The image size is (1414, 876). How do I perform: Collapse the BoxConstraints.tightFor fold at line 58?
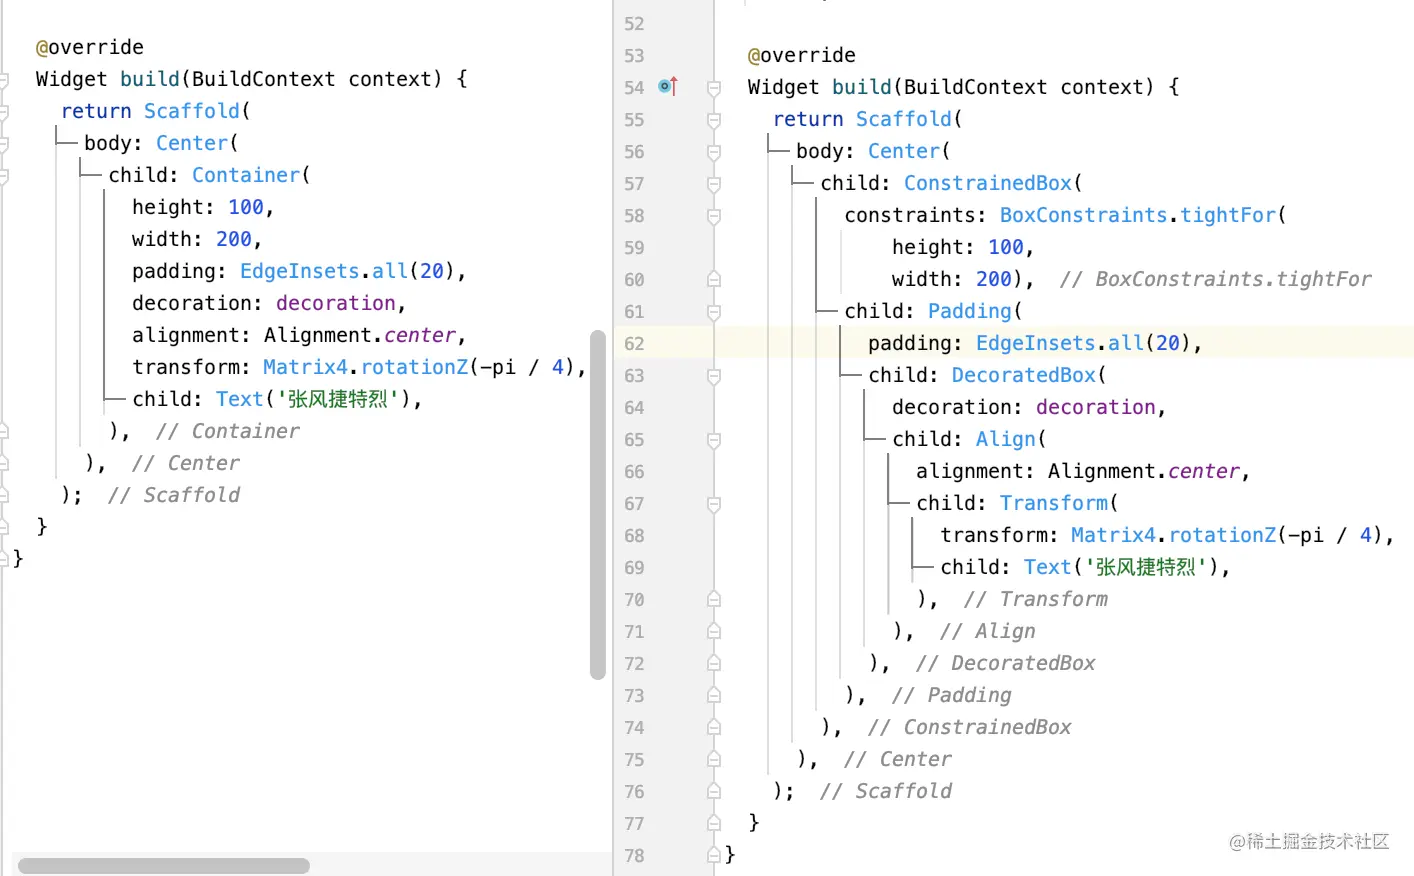(714, 216)
